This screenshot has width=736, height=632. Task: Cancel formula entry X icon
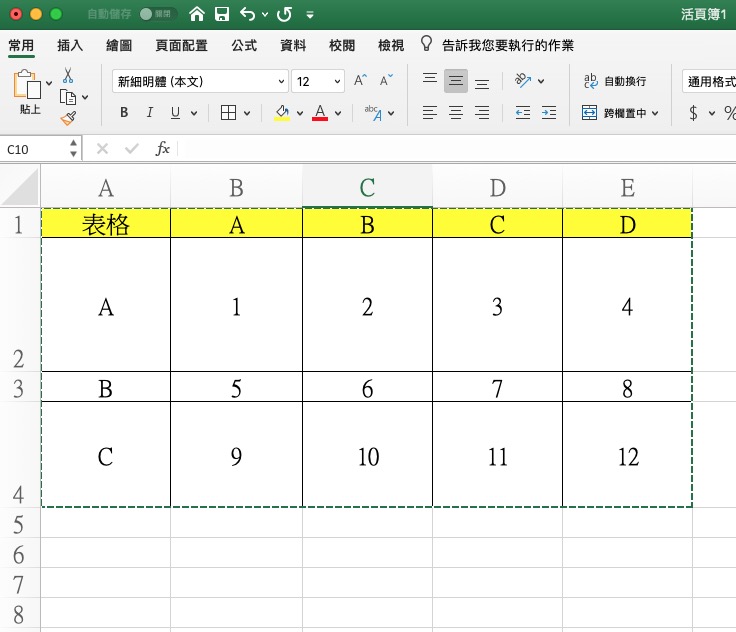coord(102,149)
